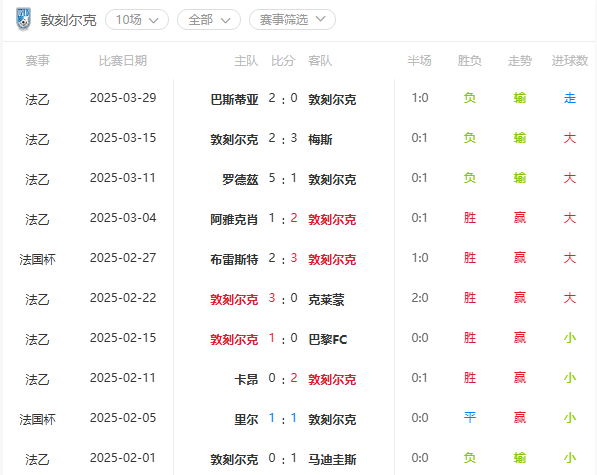Select the 罗德兹 team name
Screen dimensions: 597x475
pos(240,180)
